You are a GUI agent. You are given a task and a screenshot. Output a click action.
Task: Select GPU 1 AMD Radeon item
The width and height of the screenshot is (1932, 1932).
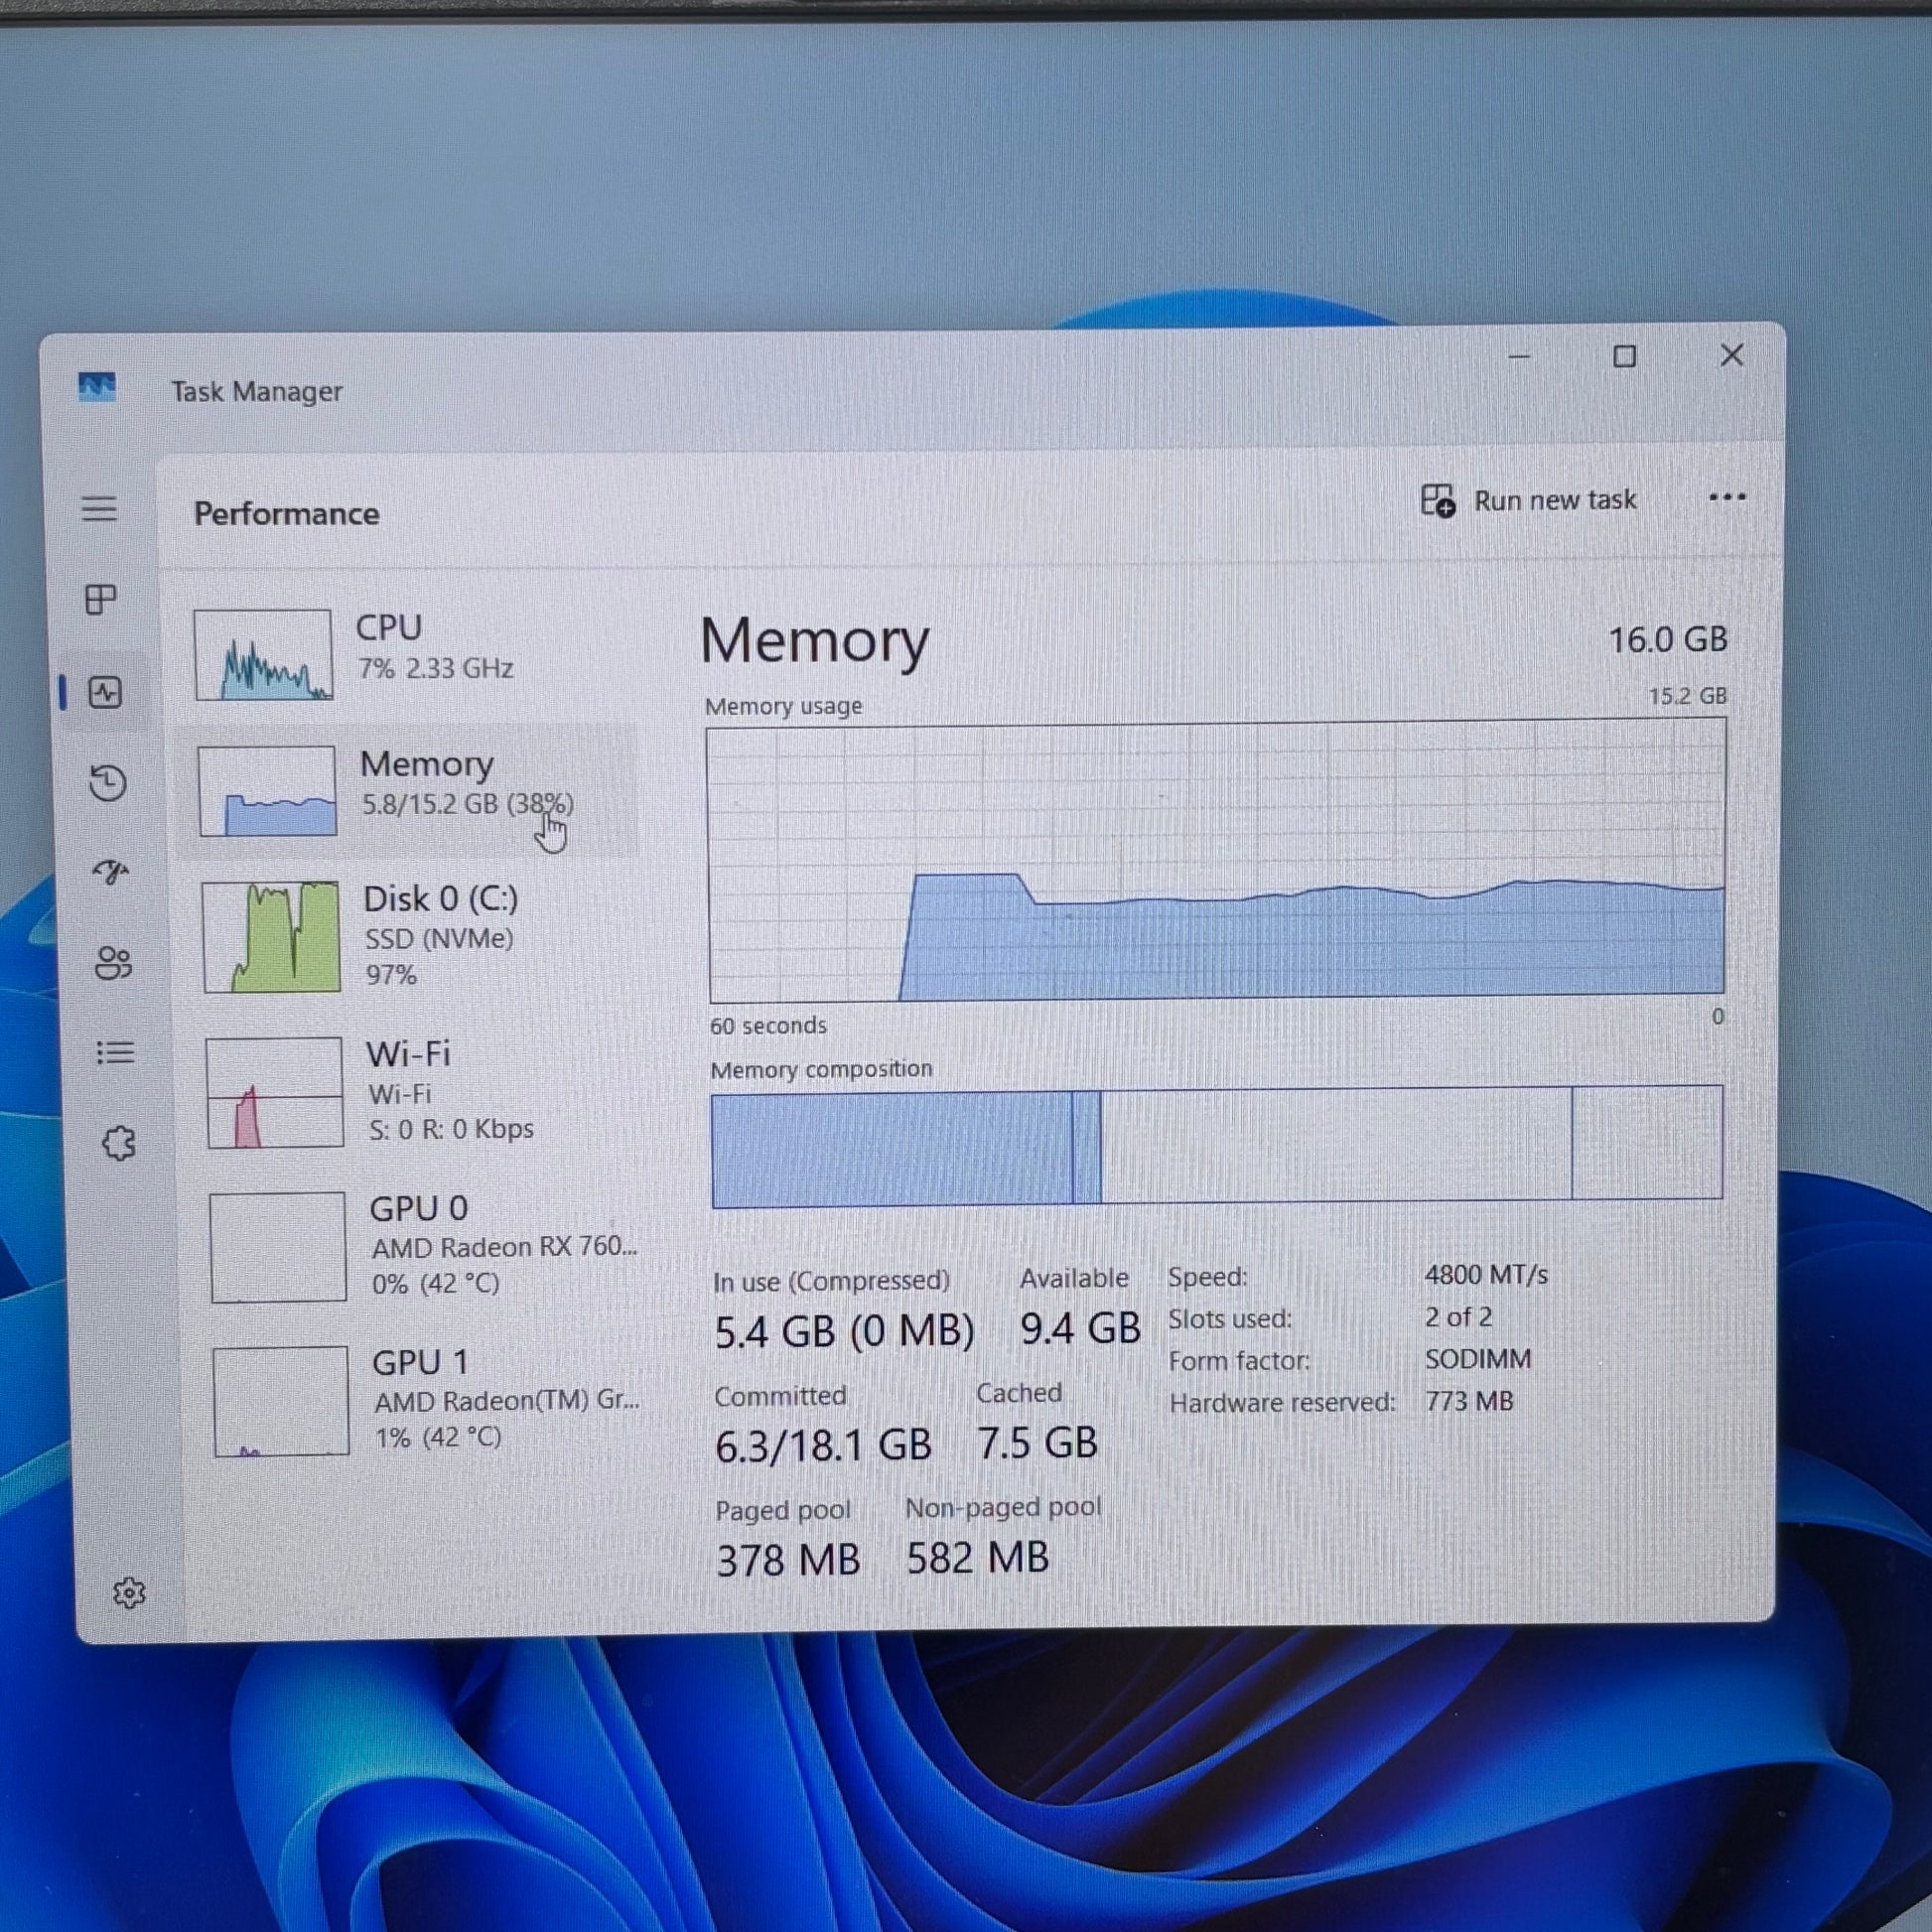click(428, 1400)
